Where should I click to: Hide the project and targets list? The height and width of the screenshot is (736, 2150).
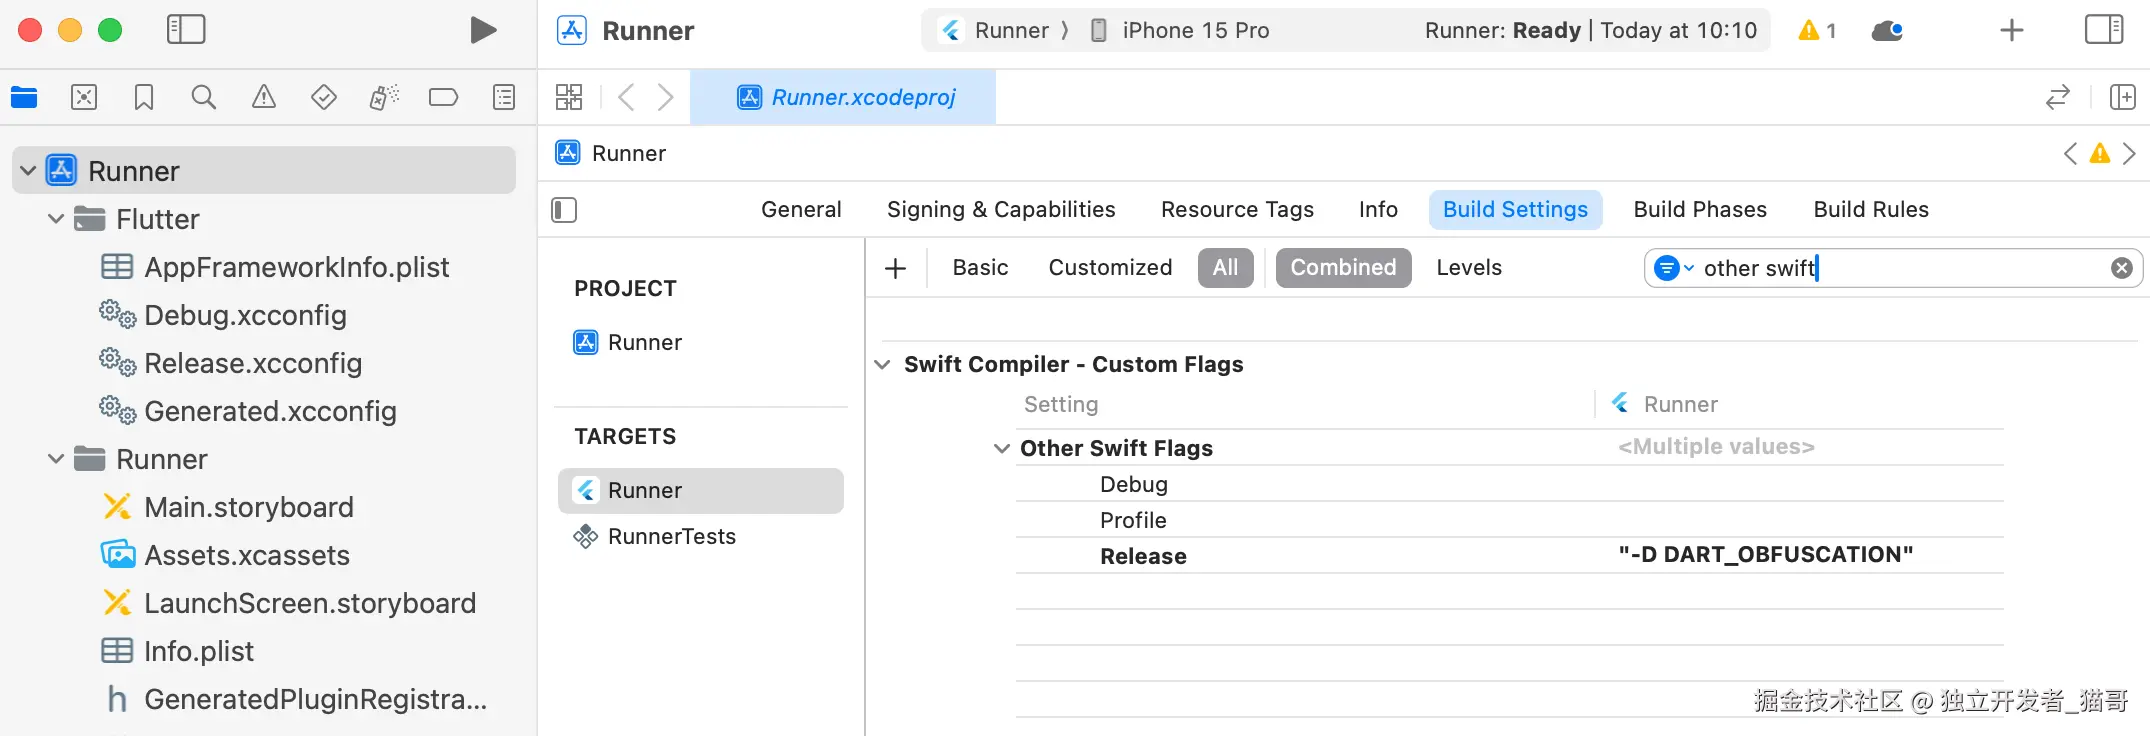coord(564,210)
